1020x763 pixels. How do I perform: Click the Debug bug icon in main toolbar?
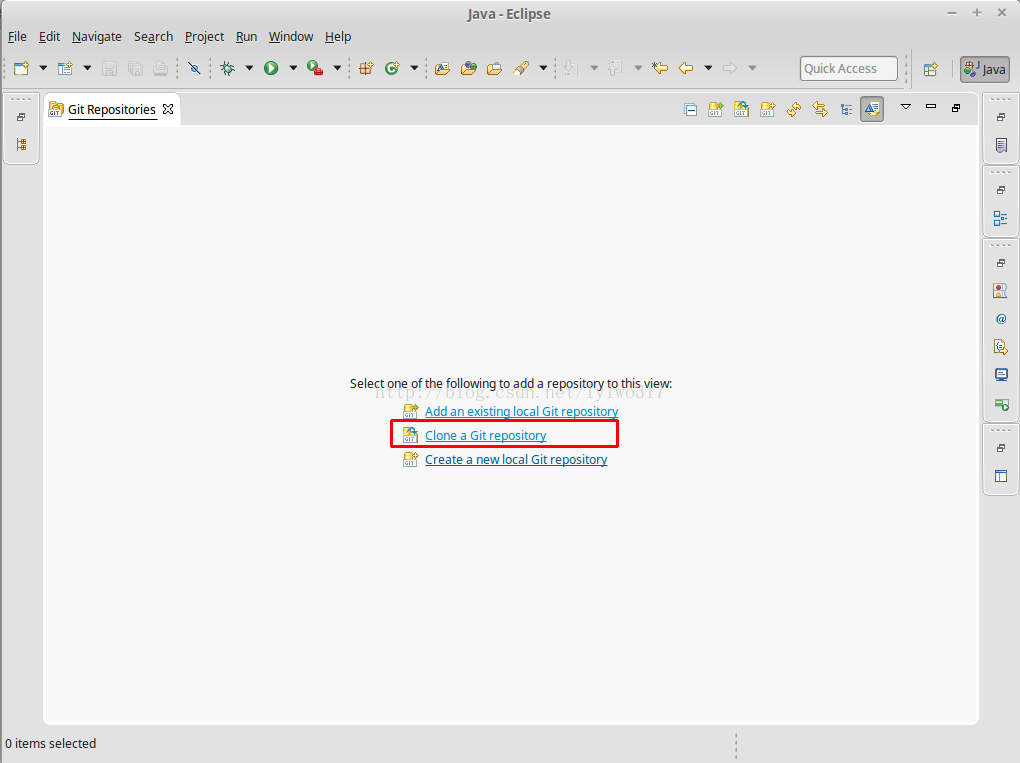[227, 68]
